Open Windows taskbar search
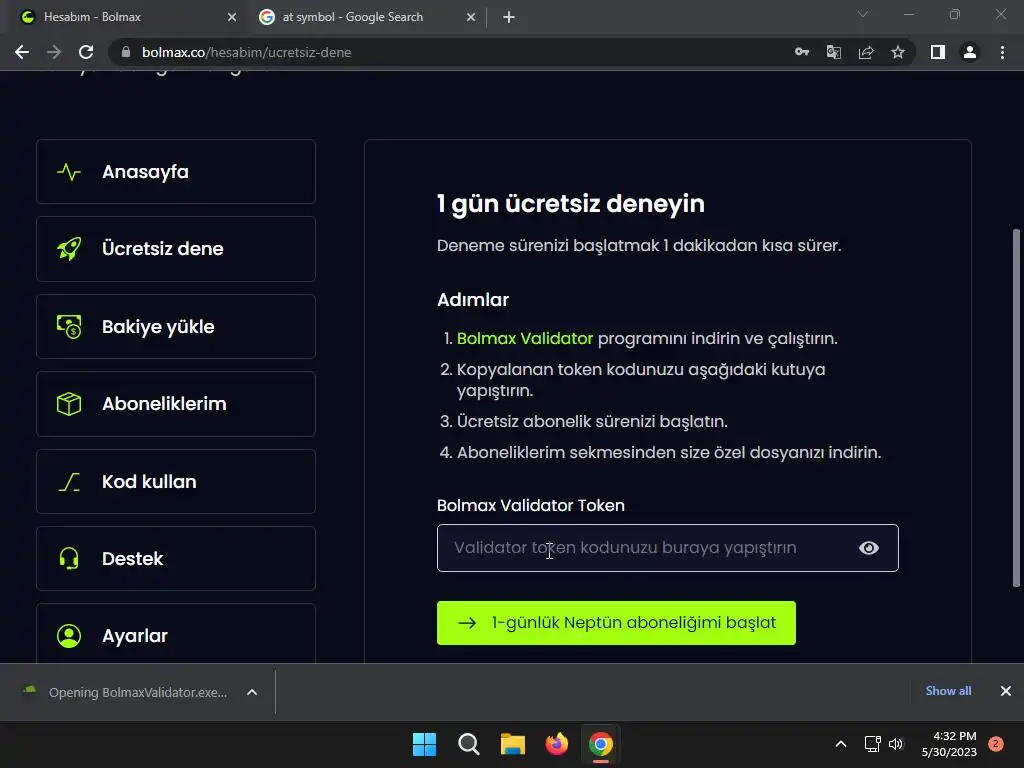This screenshot has height=768, width=1024. point(469,744)
